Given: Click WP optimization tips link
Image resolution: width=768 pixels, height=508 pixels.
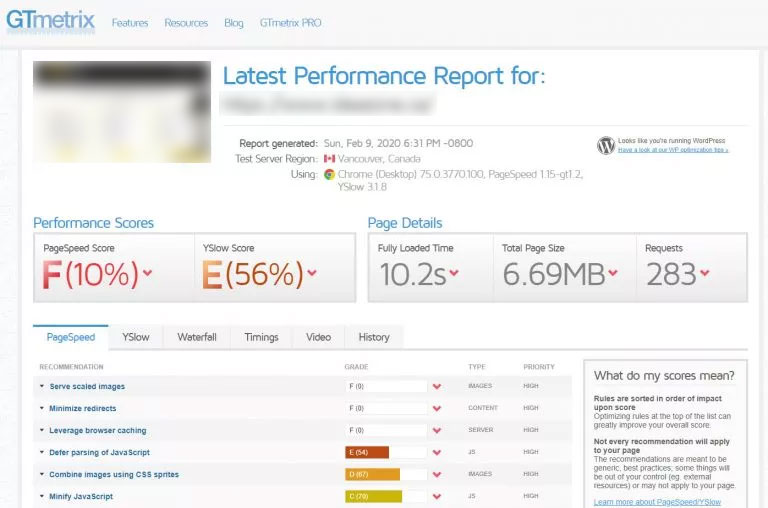Looking at the screenshot, I should click(673, 150).
